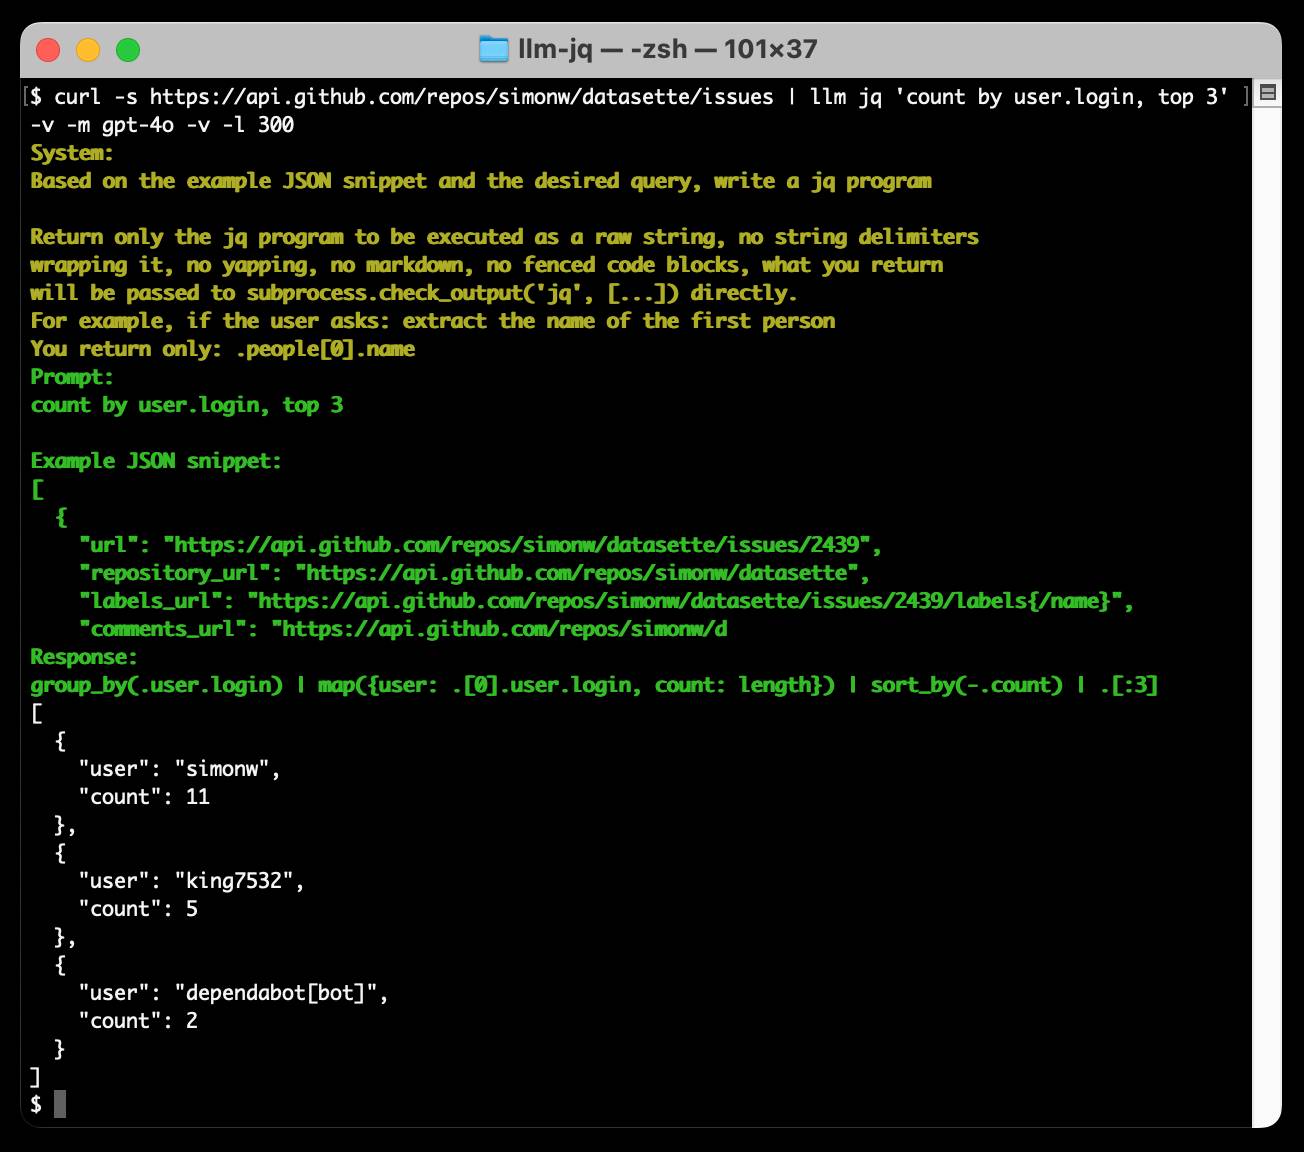Click the "repository_url" JSON line

[475, 573]
